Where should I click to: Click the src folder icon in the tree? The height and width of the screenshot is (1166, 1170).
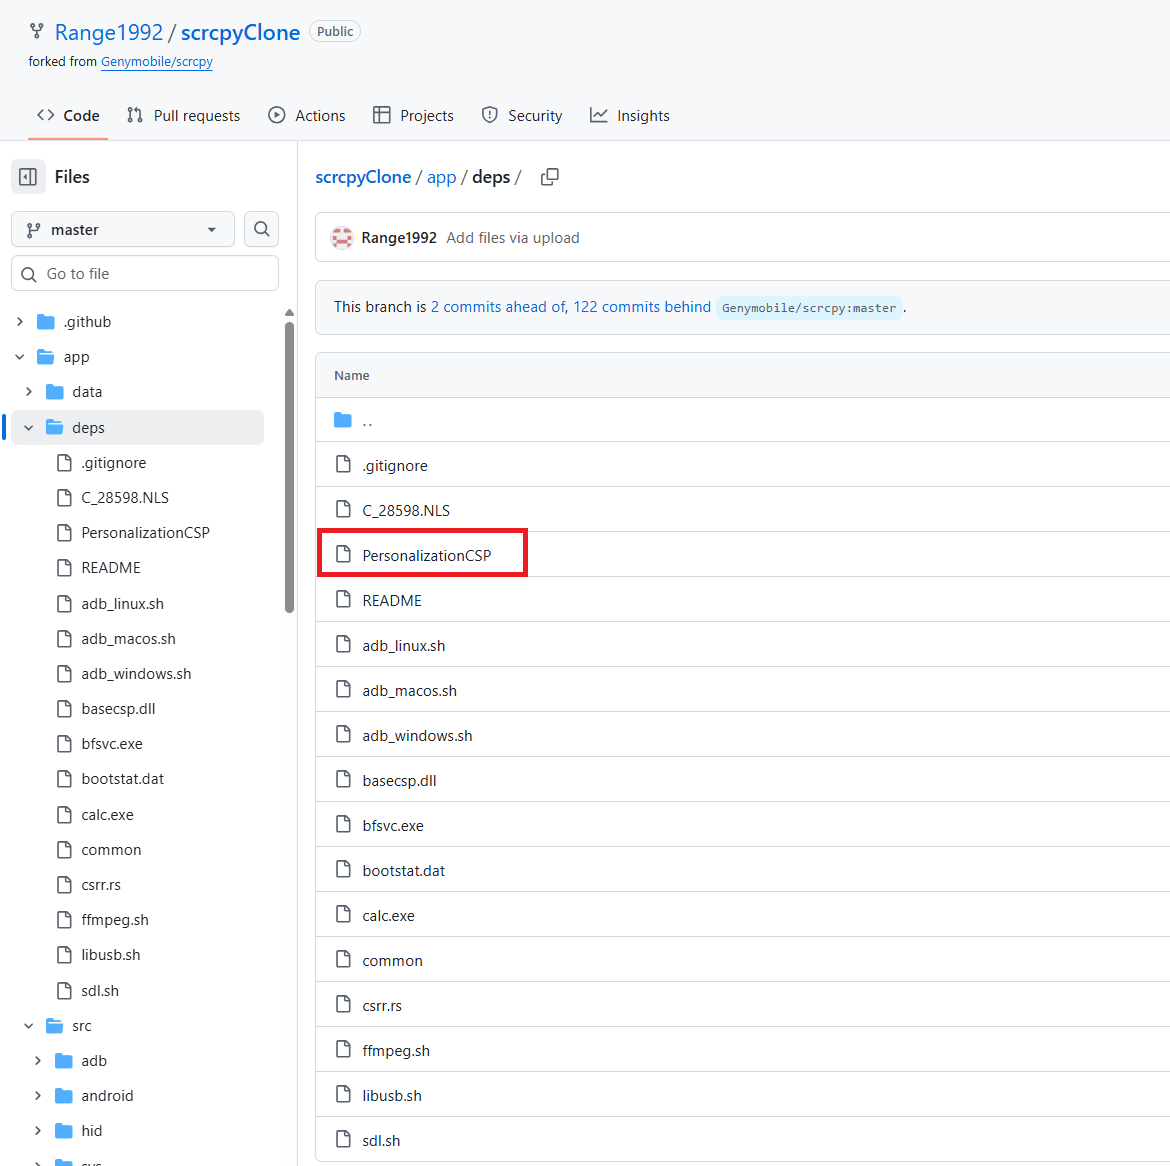tap(55, 1026)
